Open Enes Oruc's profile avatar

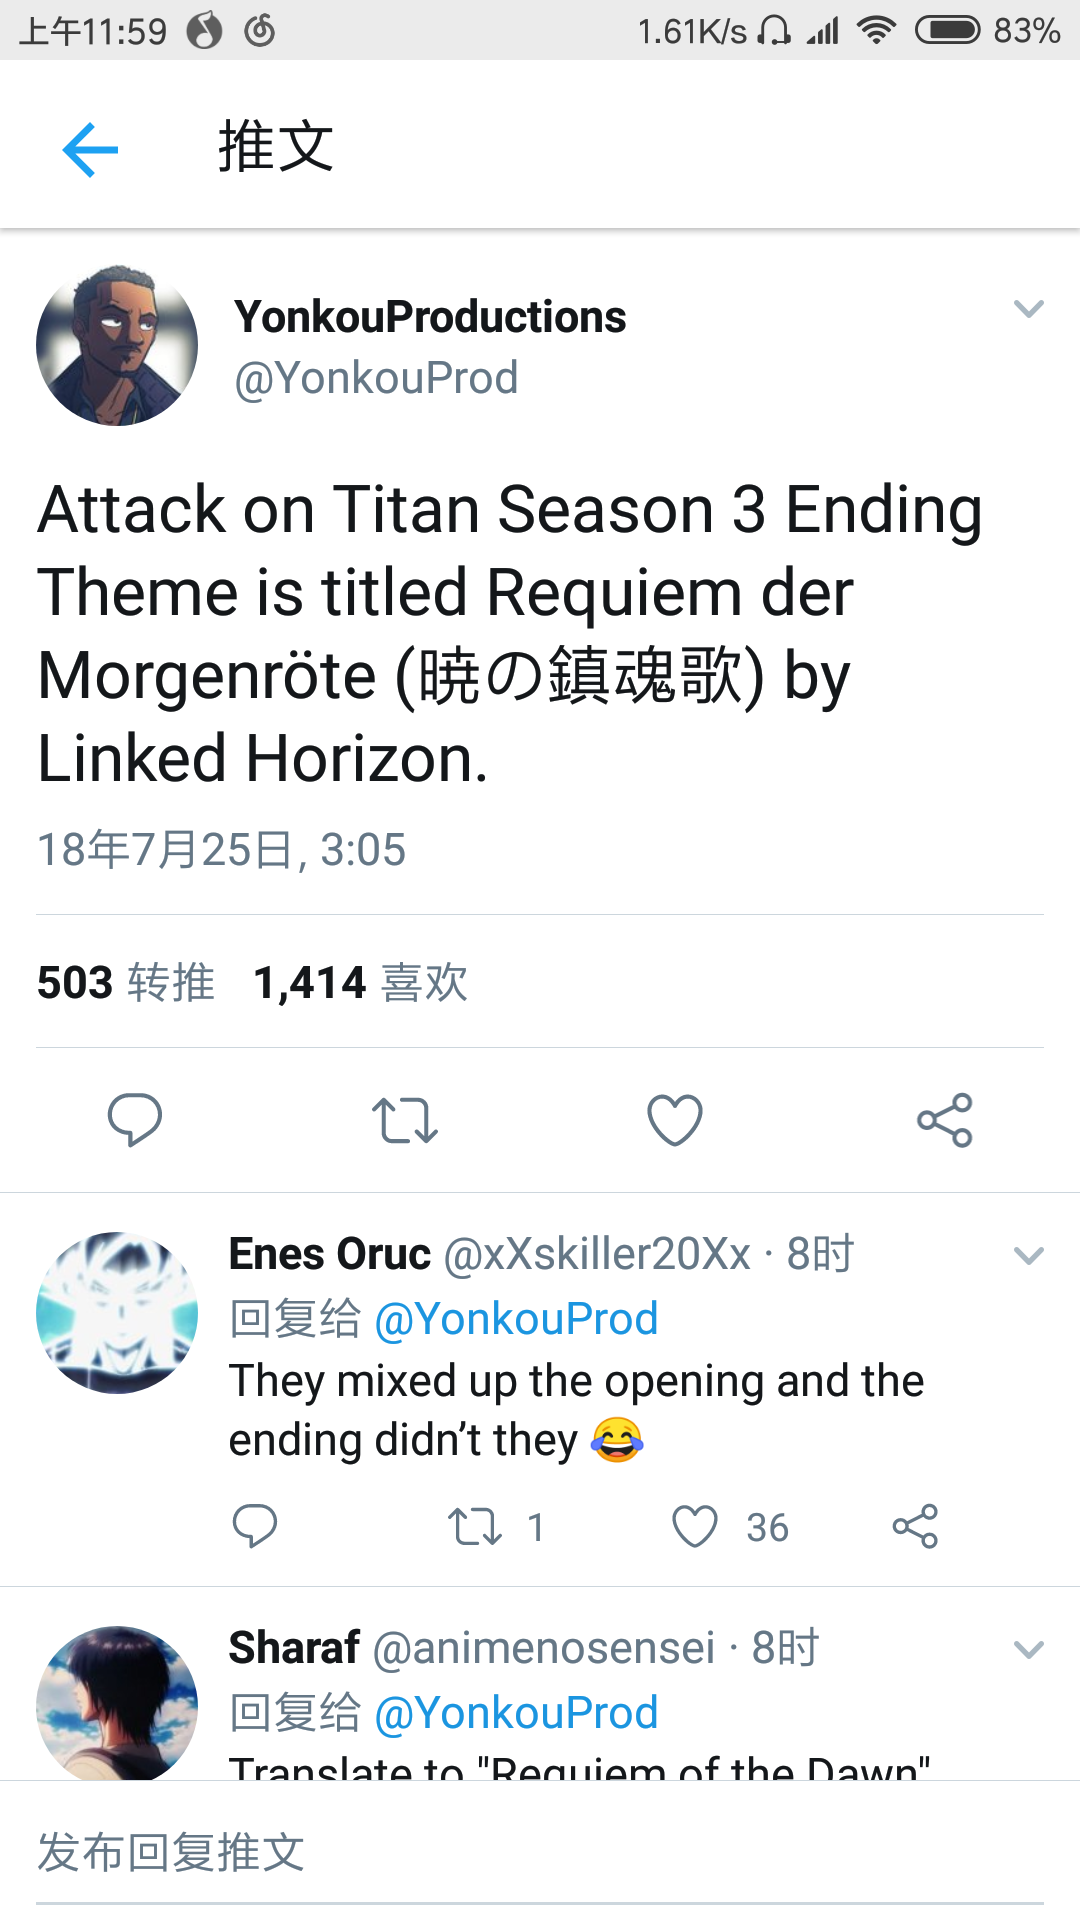tap(117, 1312)
